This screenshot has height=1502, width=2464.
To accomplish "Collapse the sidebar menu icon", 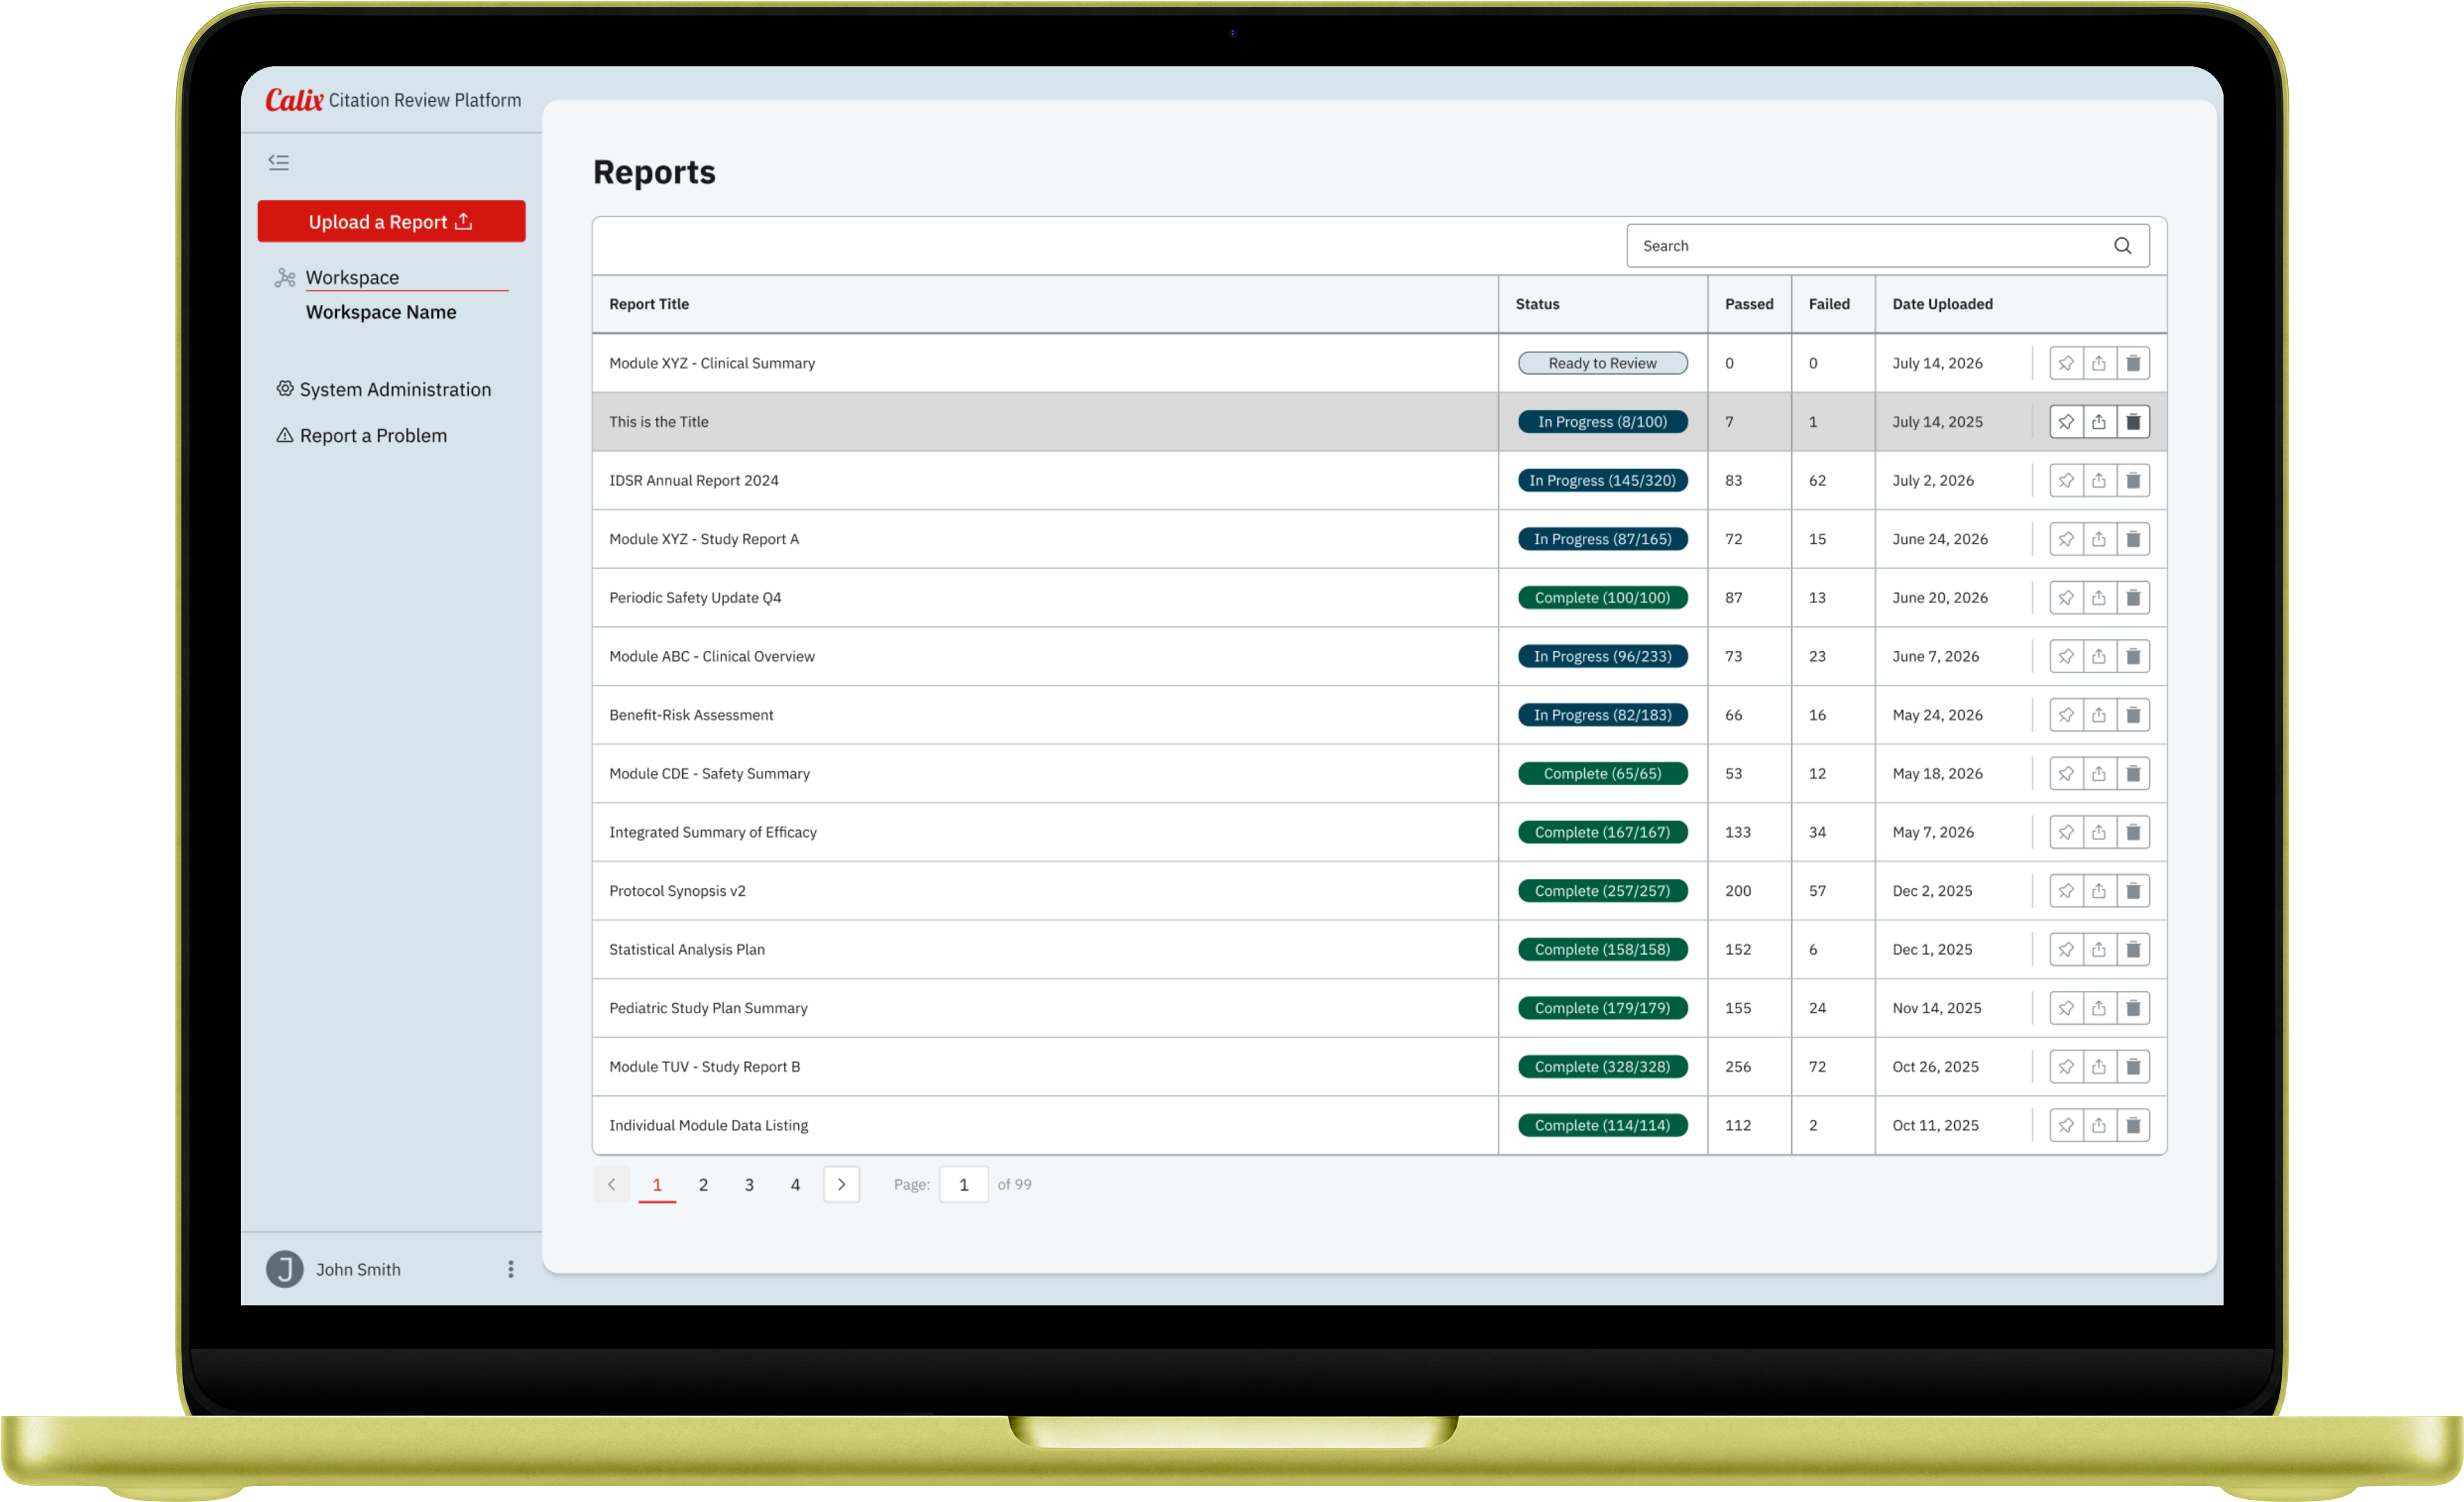I will click(x=279, y=162).
